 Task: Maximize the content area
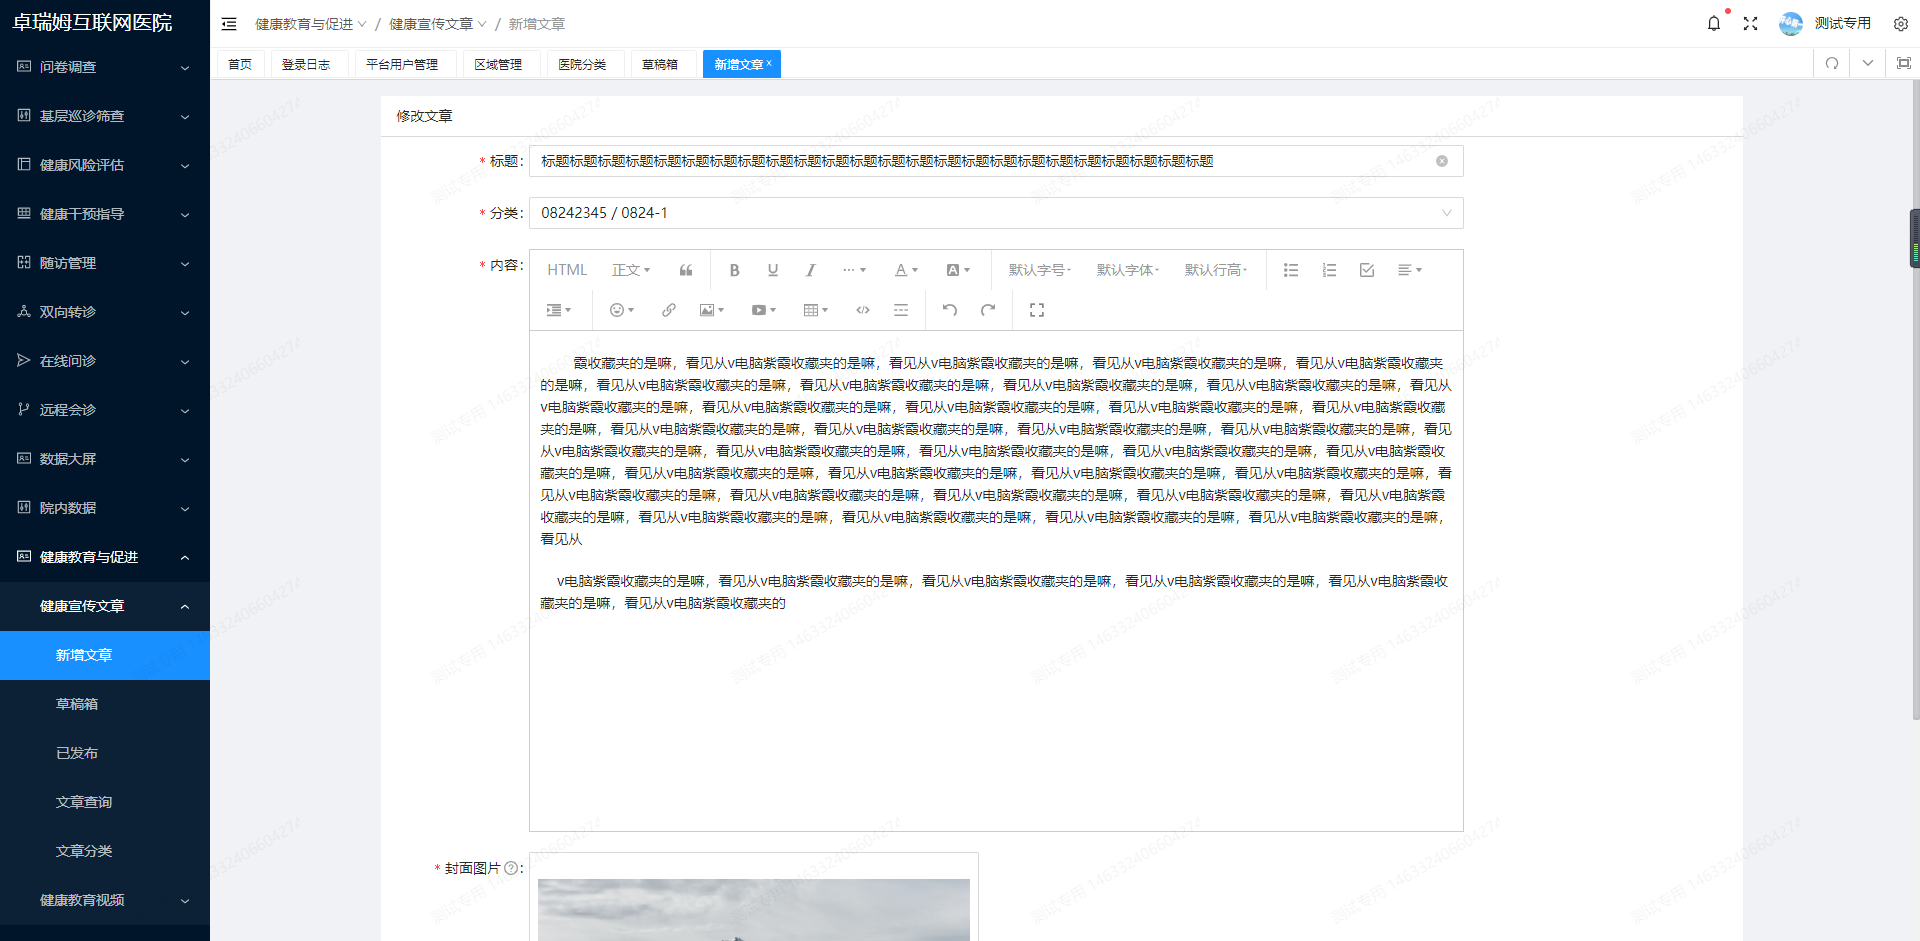(x=1903, y=63)
